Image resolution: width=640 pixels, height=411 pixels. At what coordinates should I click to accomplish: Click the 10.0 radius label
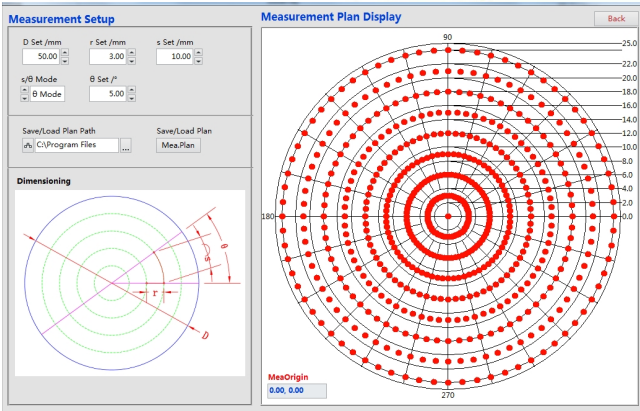(629, 147)
